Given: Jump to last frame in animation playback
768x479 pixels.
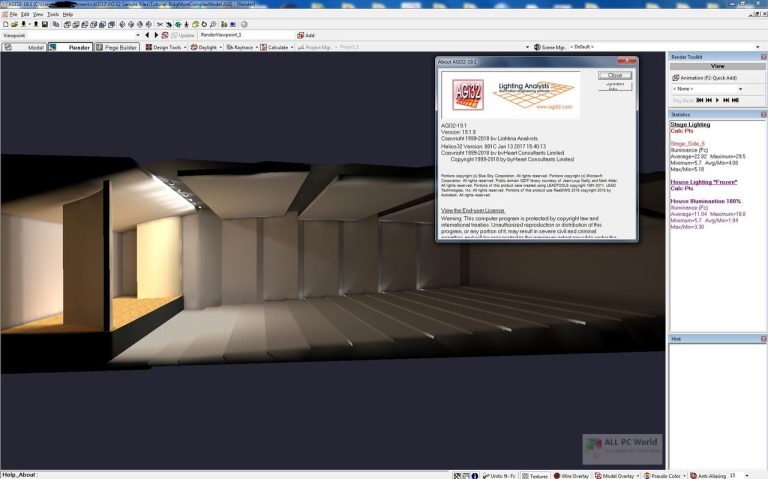Looking at the screenshot, I should (x=735, y=100).
